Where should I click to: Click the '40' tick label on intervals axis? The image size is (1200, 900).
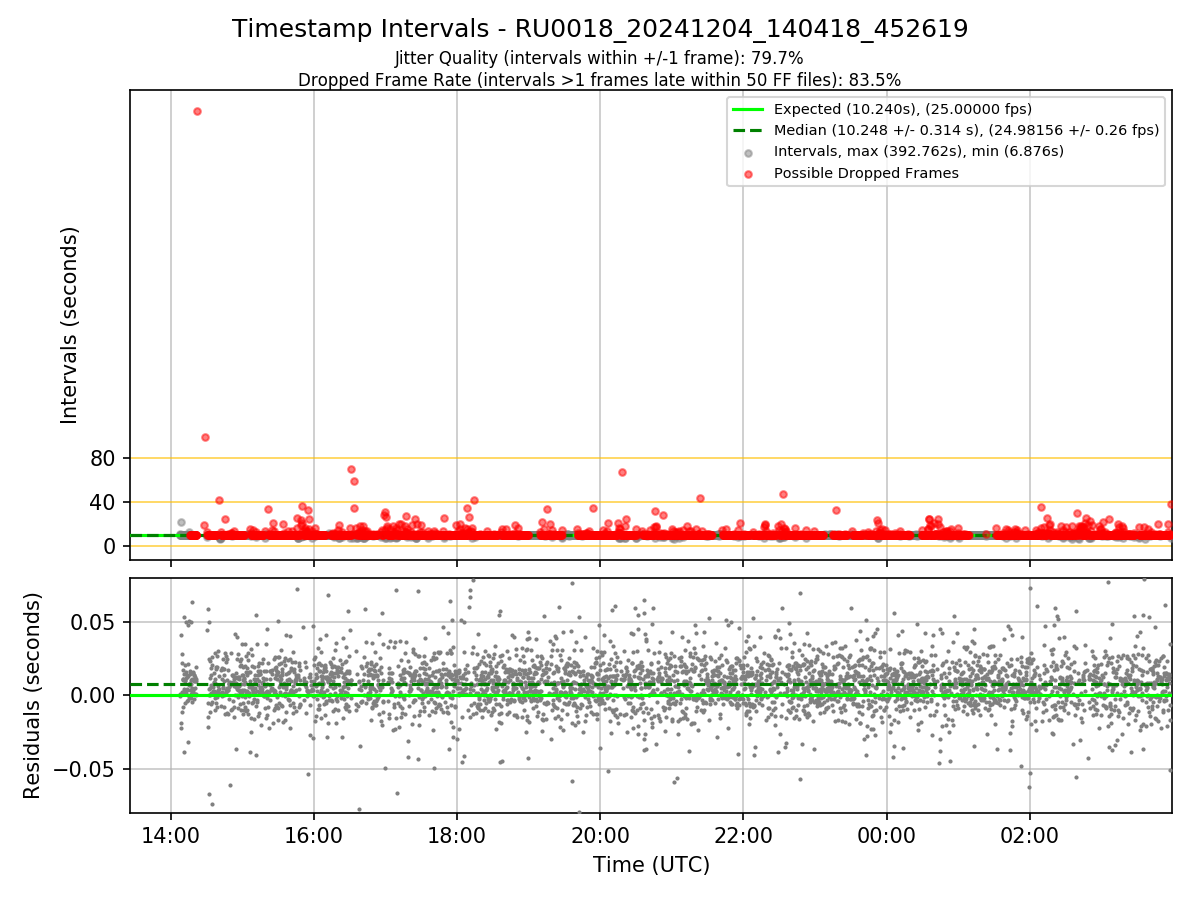point(103,502)
